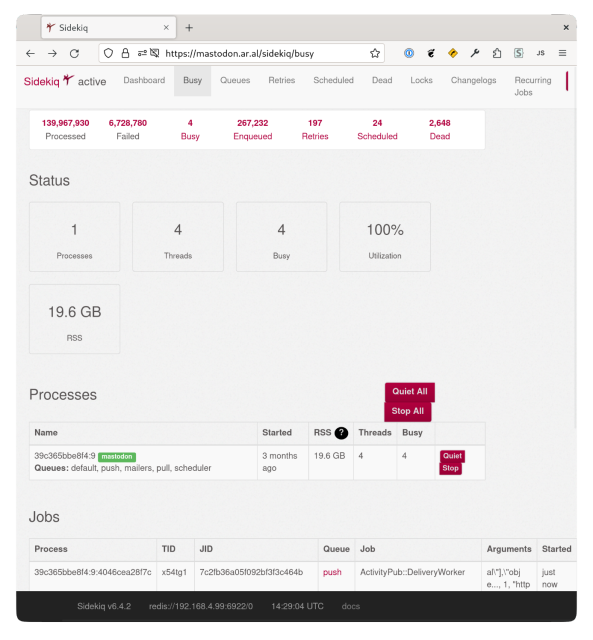Viewport: 593px width, 640px height.
Task: Go back with the browser back arrow
Action: coord(30,53)
